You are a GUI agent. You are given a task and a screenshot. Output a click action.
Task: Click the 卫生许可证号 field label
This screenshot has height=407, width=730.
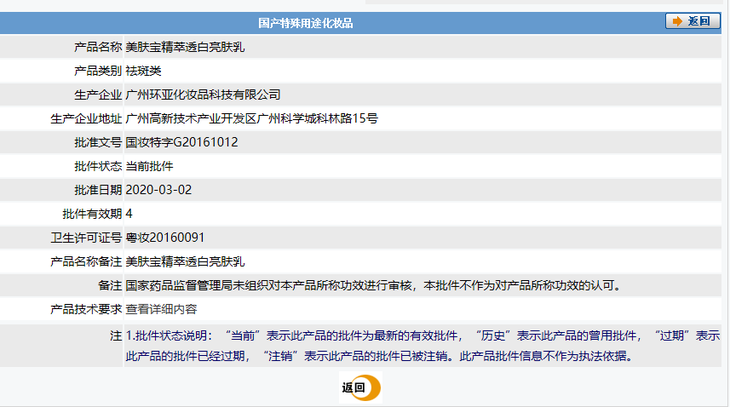(86, 238)
